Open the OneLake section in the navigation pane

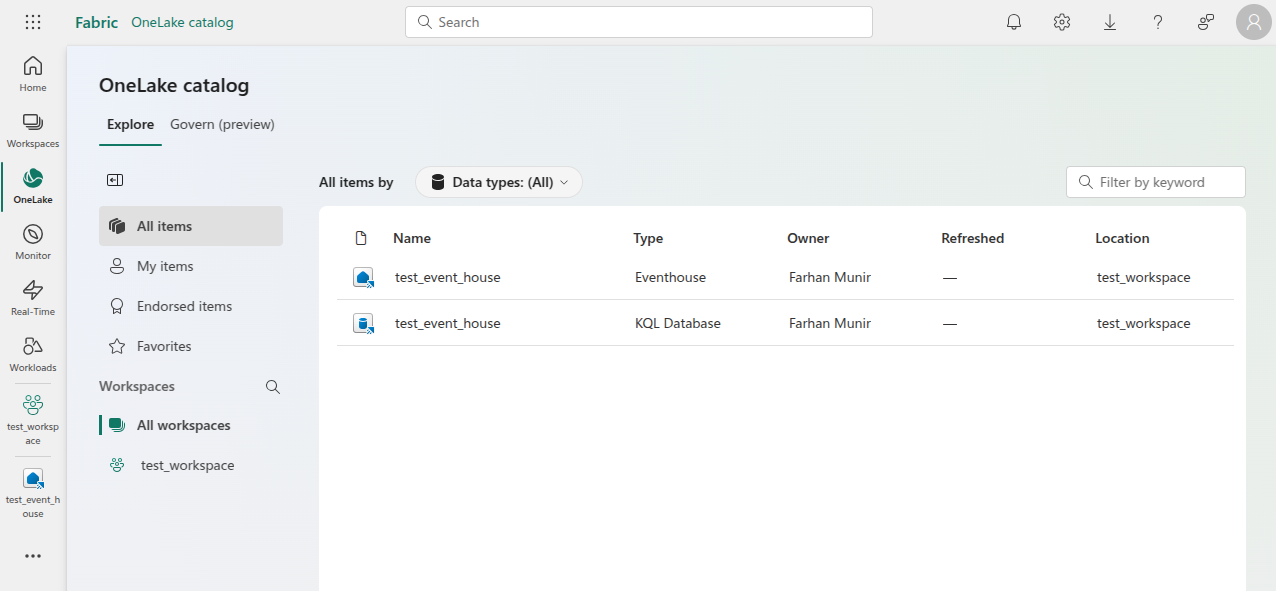[x=32, y=186]
